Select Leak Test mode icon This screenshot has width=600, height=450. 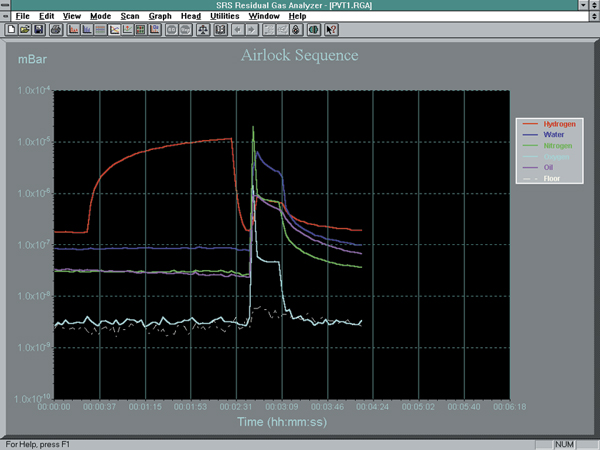click(x=127, y=29)
